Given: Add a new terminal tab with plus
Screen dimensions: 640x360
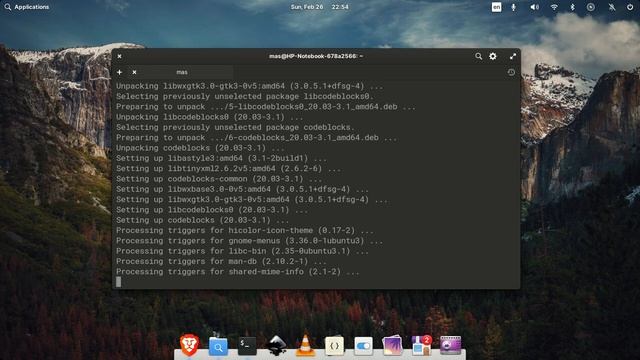Looking at the screenshot, I should 120,72.
